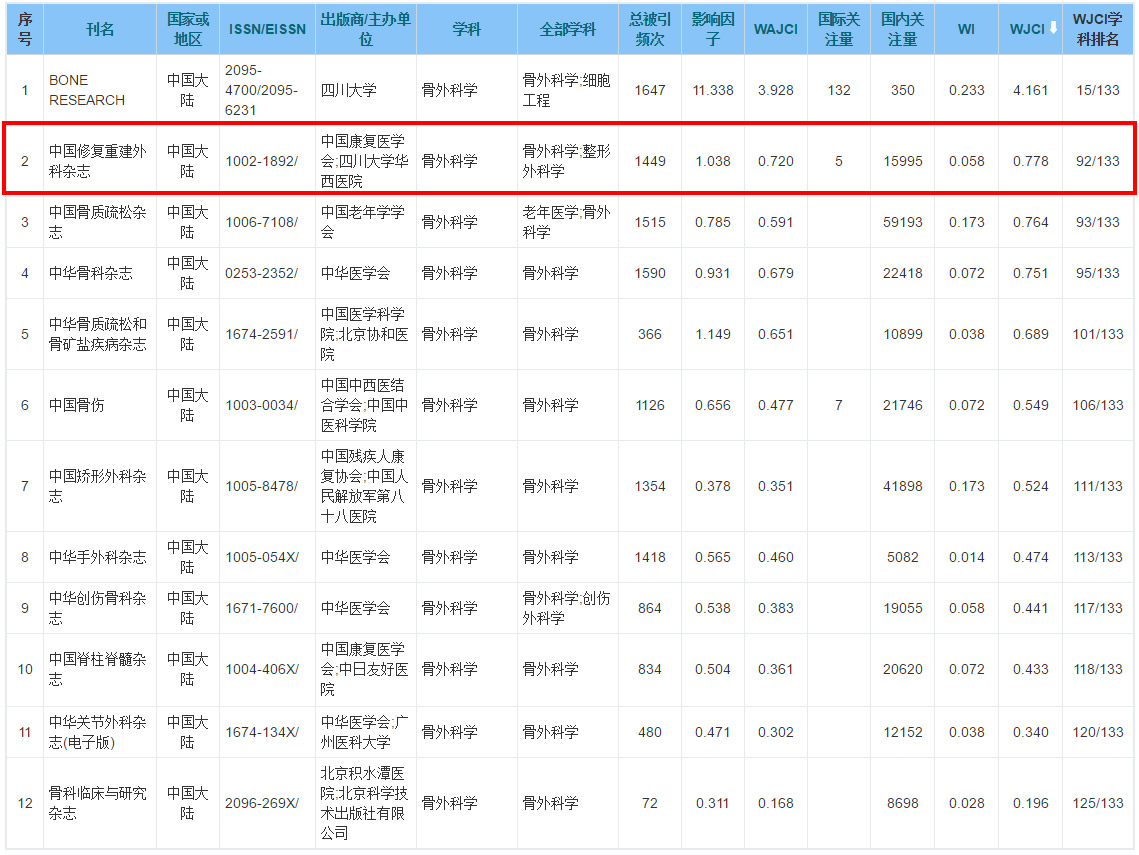Sort by 影响因子 header
The image size is (1139, 855).
click(x=713, y=29)
